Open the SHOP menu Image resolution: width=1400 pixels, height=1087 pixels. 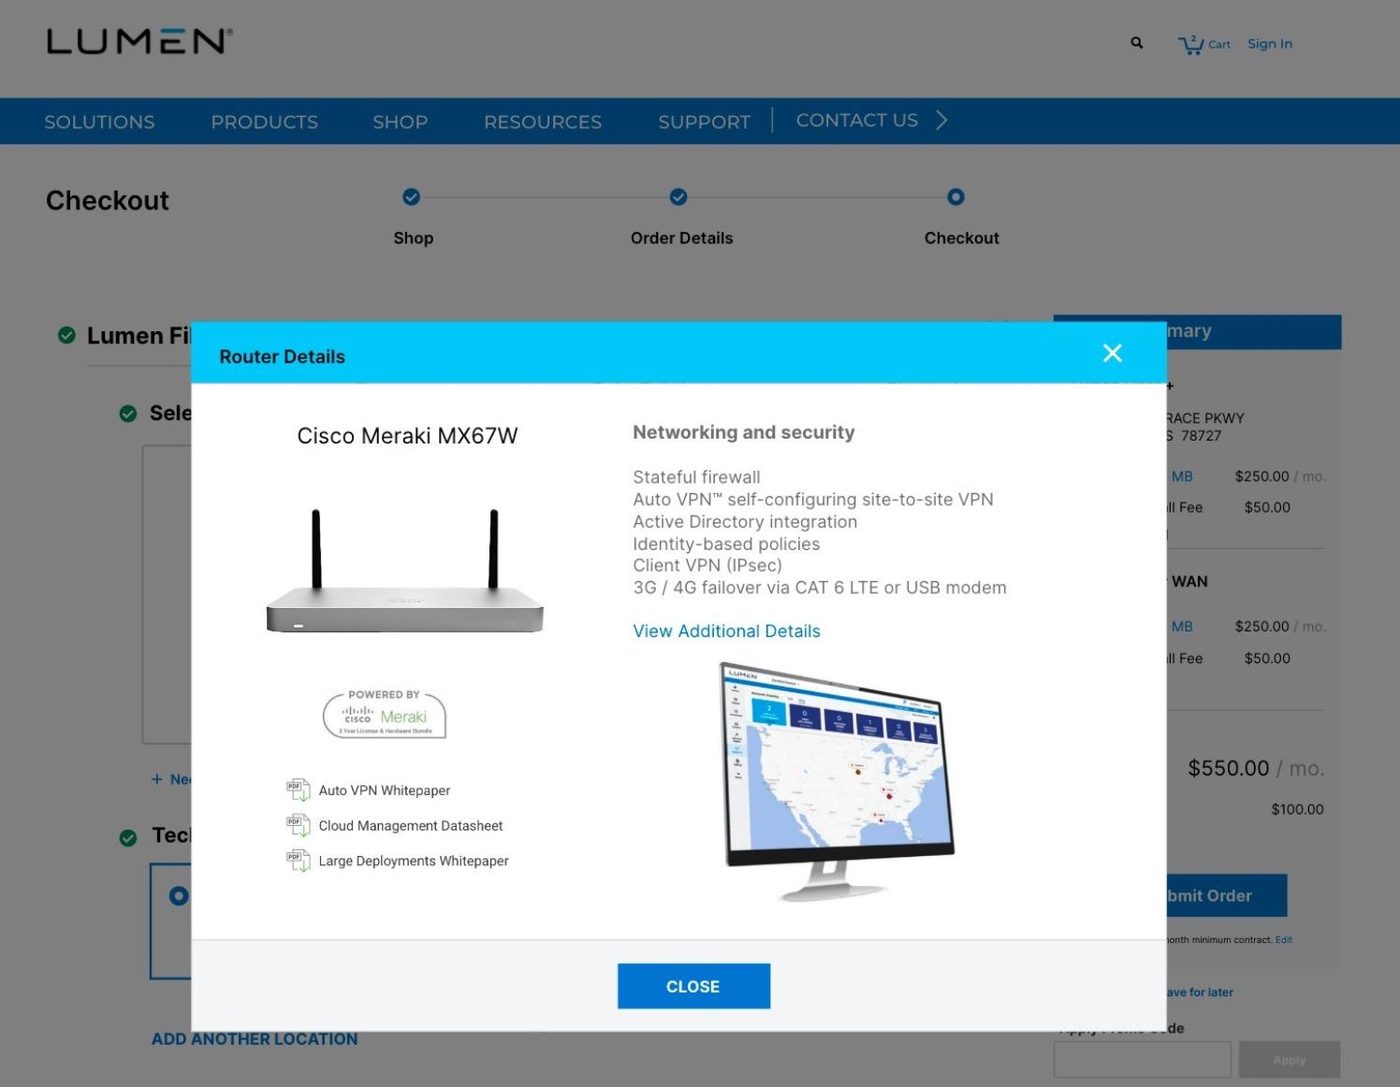(400, 122)
